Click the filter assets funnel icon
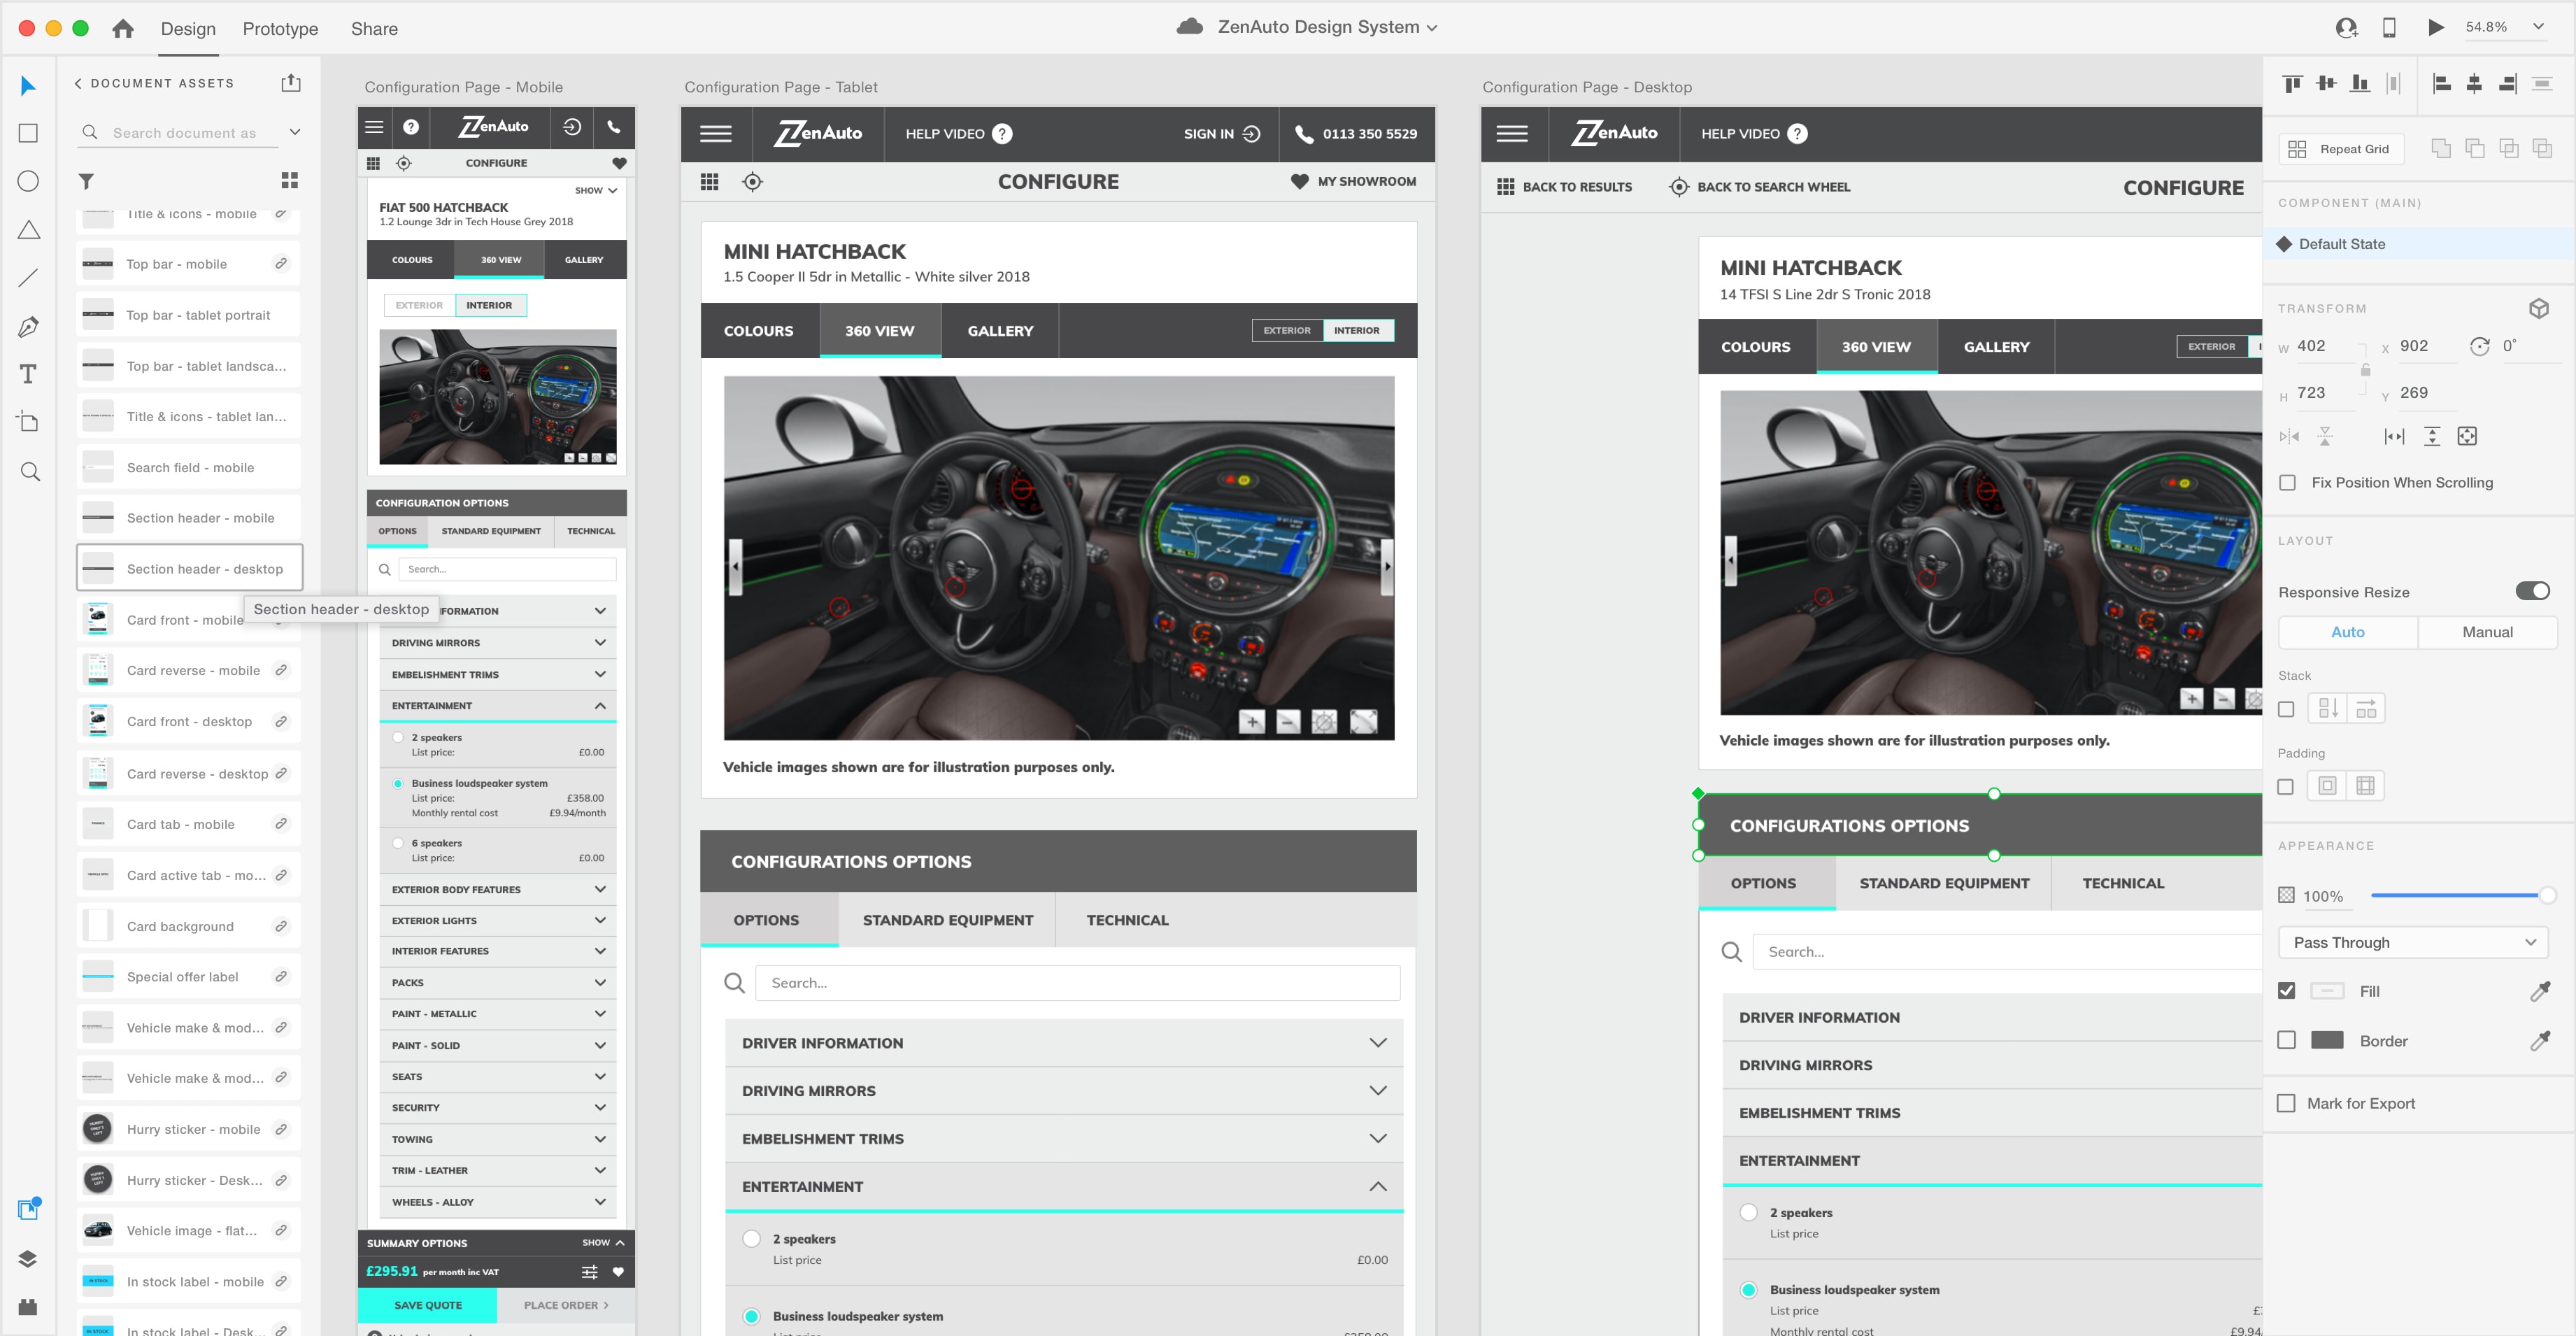The height and width of the screenshot is (1336, 2576). 87,181
